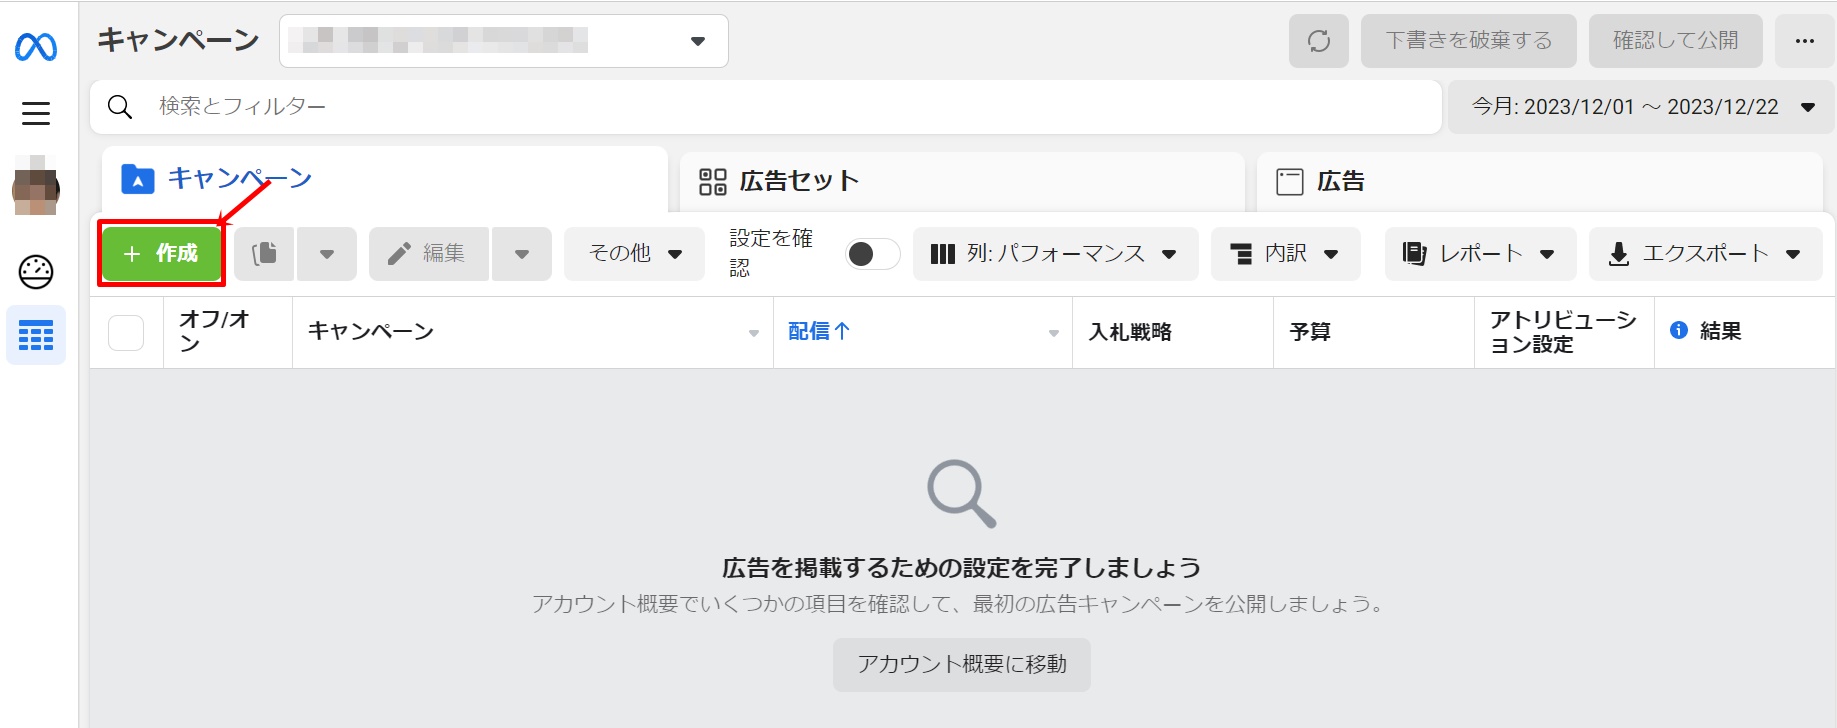Open the hamburger menu in sidebar
This screenshot has height=728, width=1837.
(36, 113)
